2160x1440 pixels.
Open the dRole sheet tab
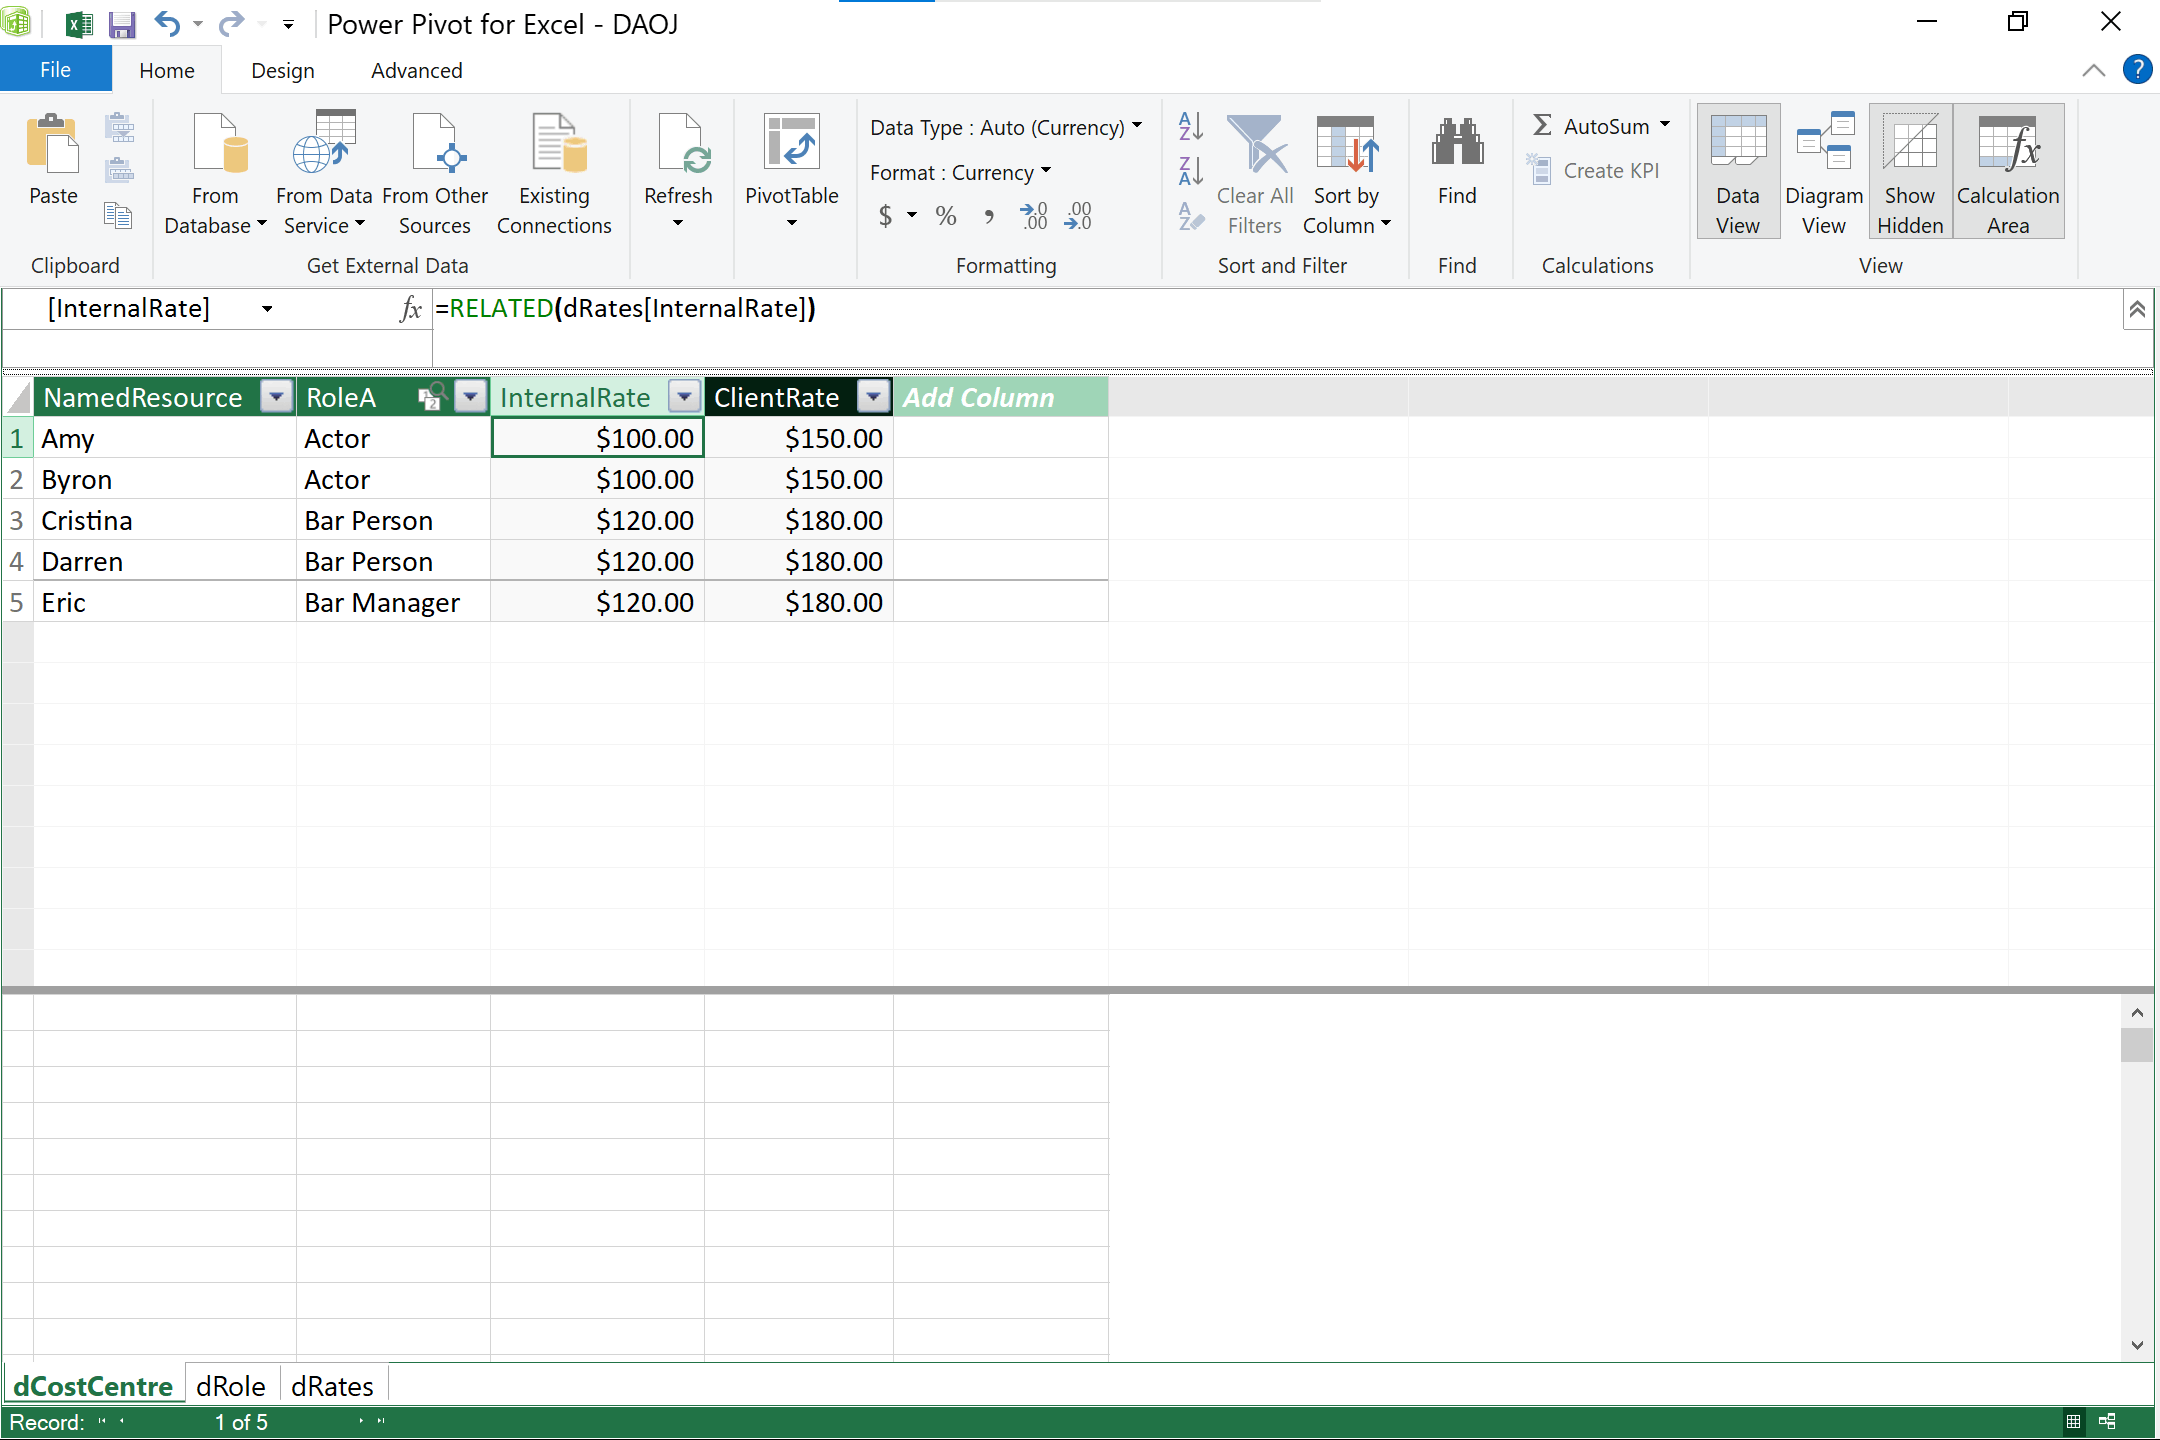pos(231,1386)
